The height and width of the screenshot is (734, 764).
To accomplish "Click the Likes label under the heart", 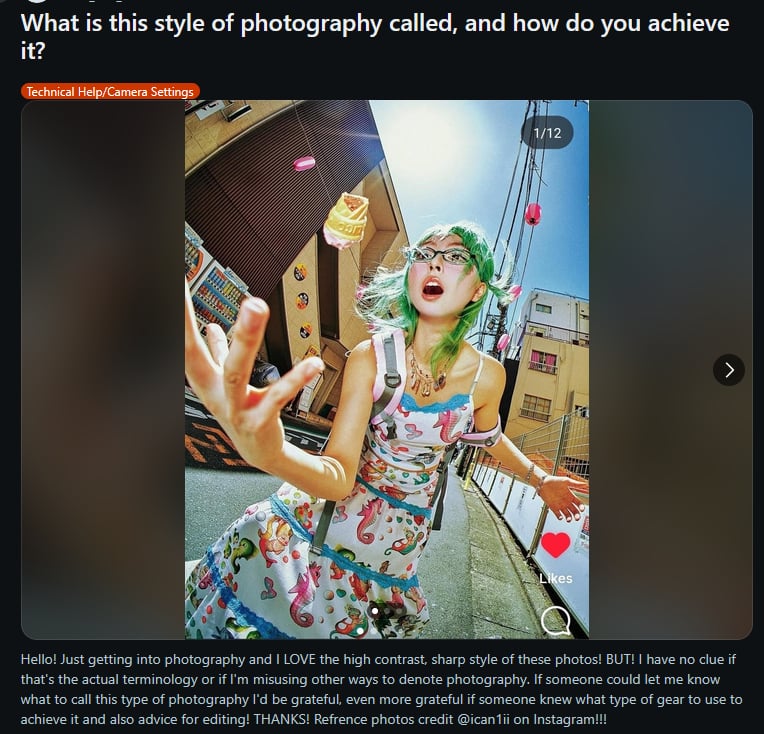I will (x=555, y=579).
